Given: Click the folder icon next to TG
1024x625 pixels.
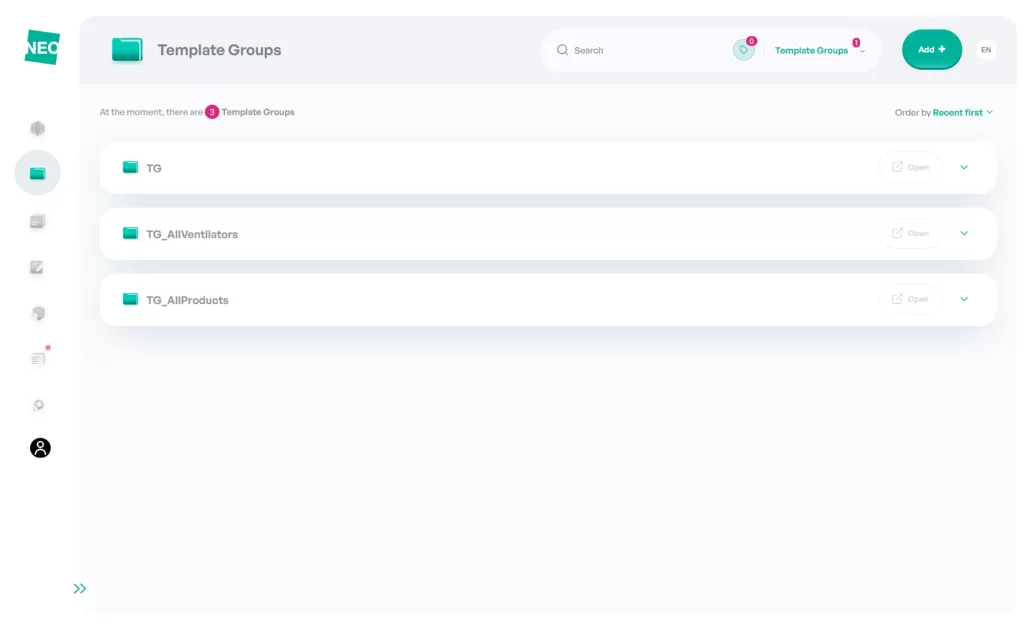Looking at the screenshot, I should pos(131,167).
